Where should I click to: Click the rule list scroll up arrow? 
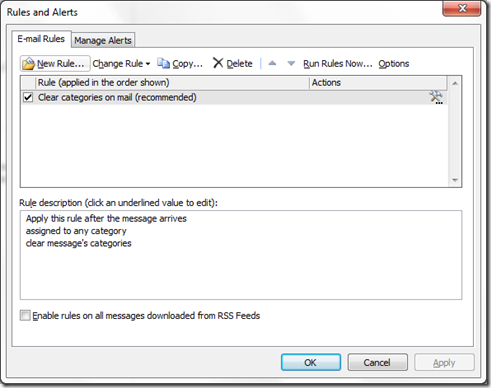pyautogui.click(x=455, y=83)
